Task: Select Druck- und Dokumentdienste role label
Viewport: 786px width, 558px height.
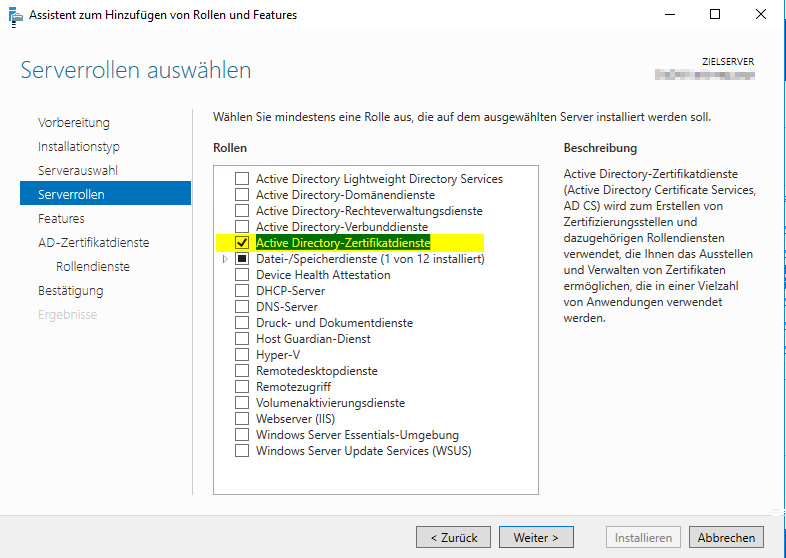Action: coord(334,323)
